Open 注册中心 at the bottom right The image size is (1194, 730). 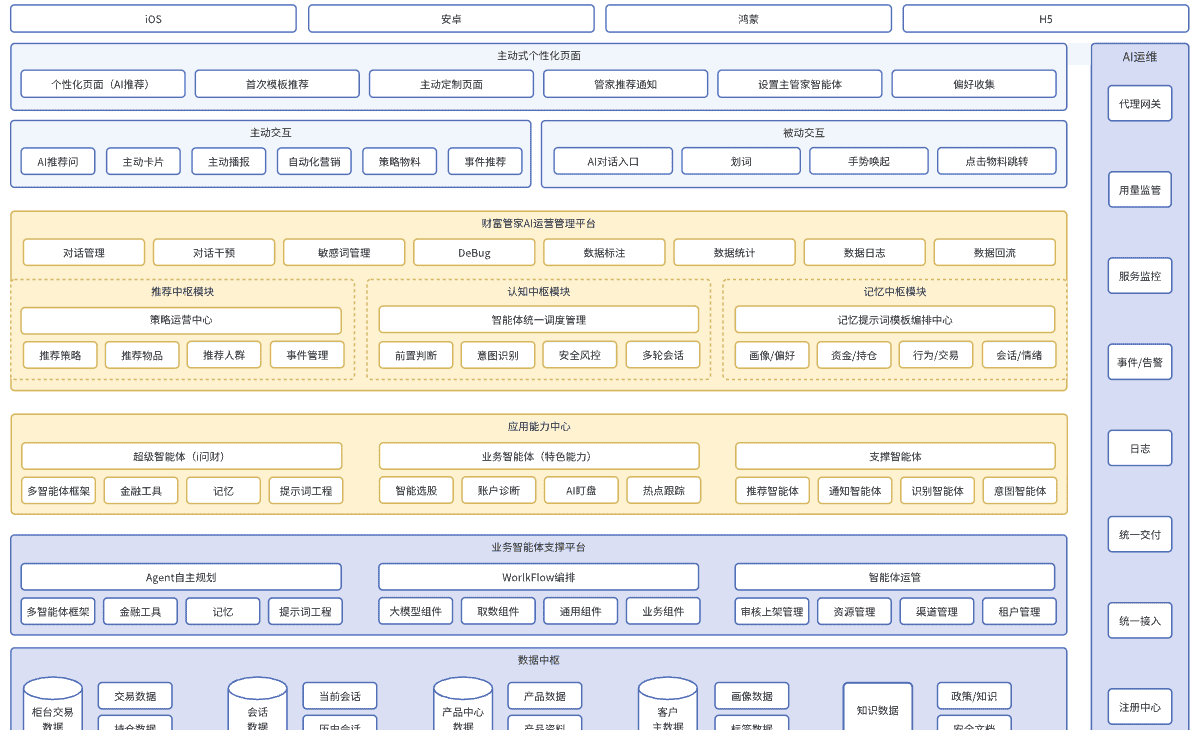click(1139, 706)
